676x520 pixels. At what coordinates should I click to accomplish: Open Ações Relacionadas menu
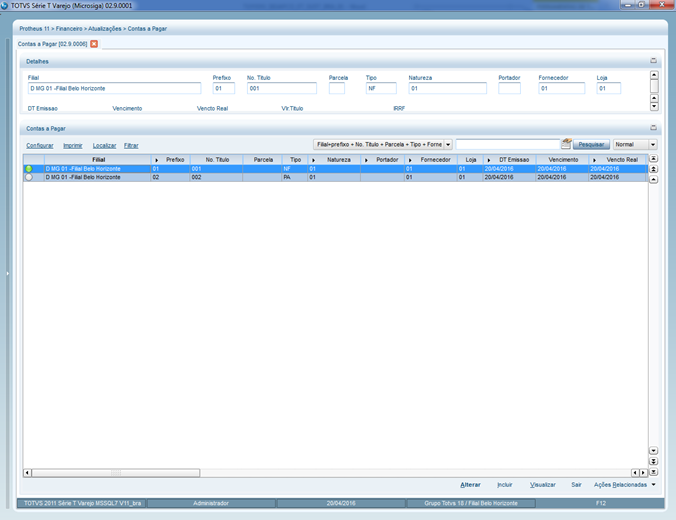coord(620,485)
